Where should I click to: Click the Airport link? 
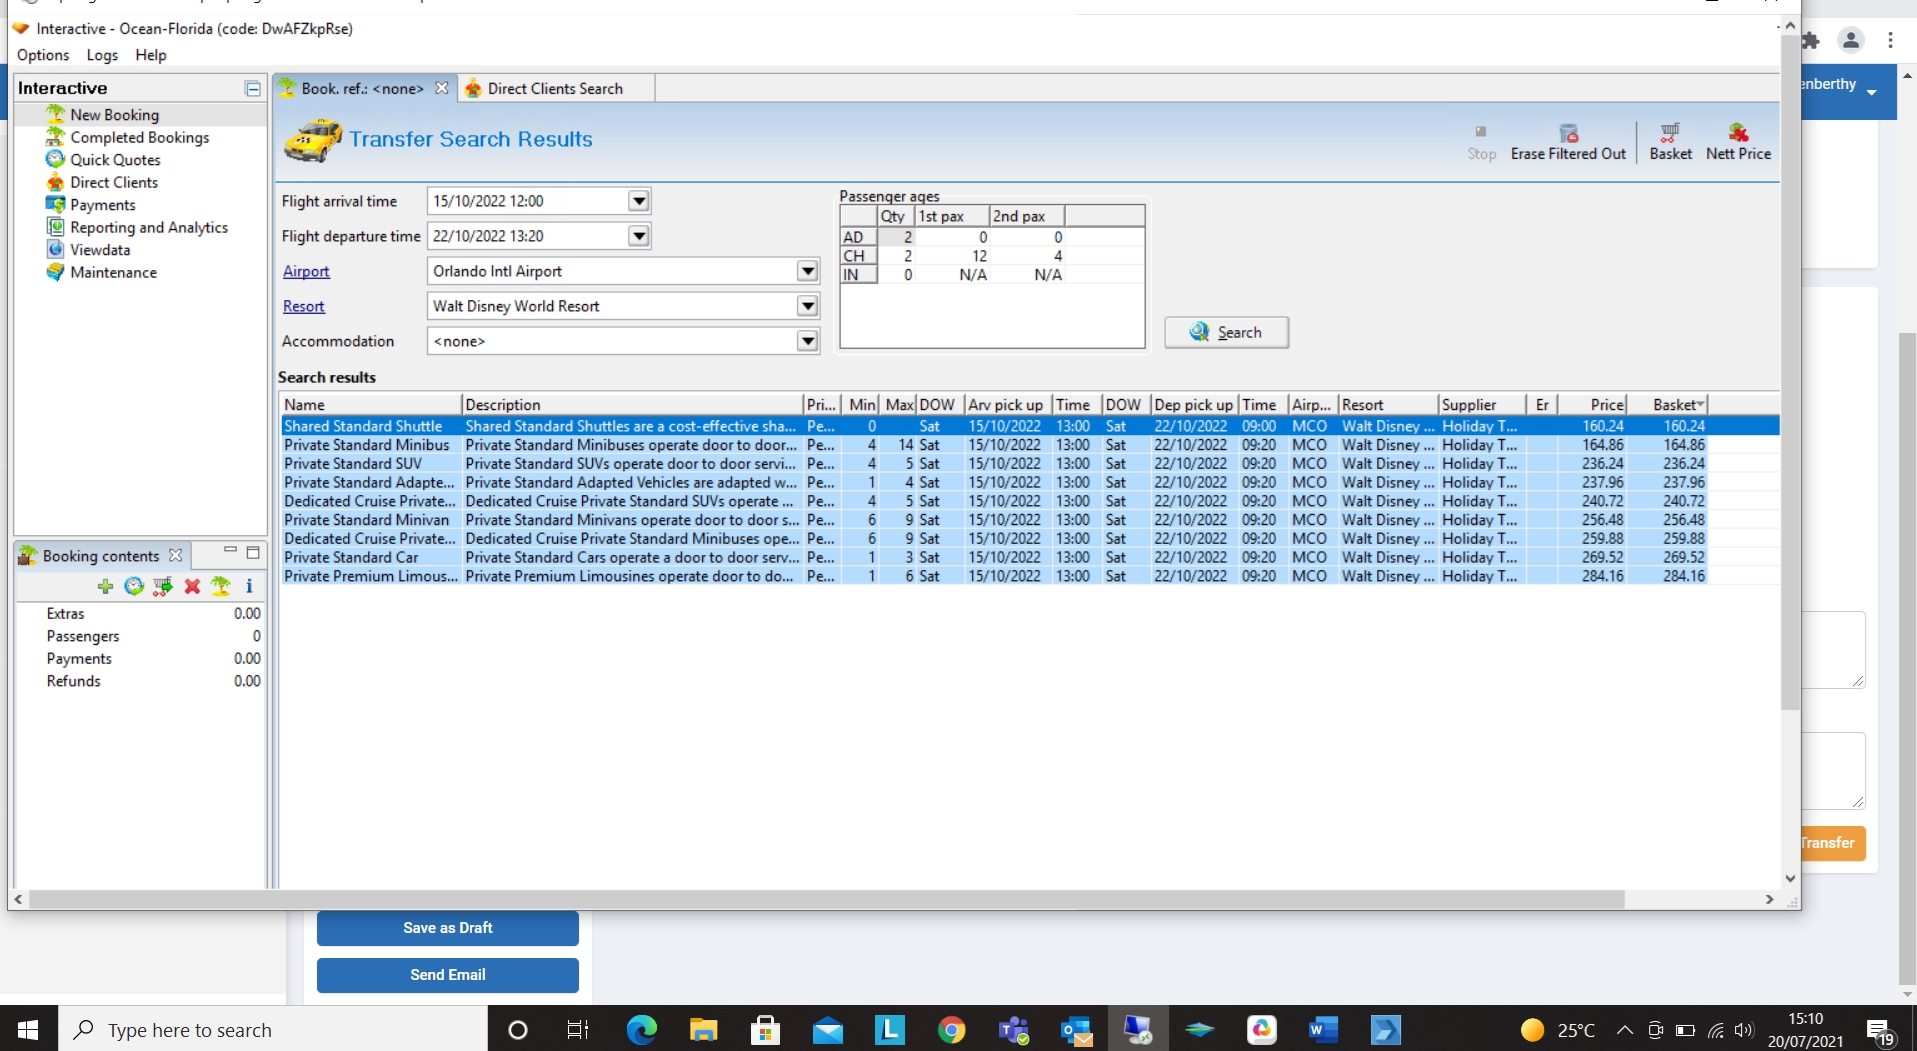pyautogui.click(x=306, y=271)
